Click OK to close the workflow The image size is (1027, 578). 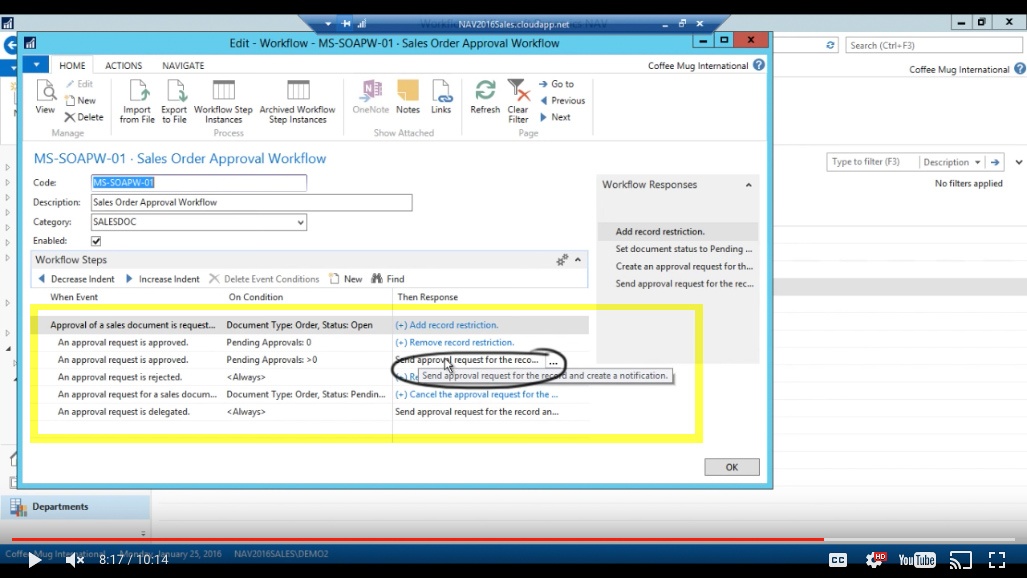(x=732, y=467)
